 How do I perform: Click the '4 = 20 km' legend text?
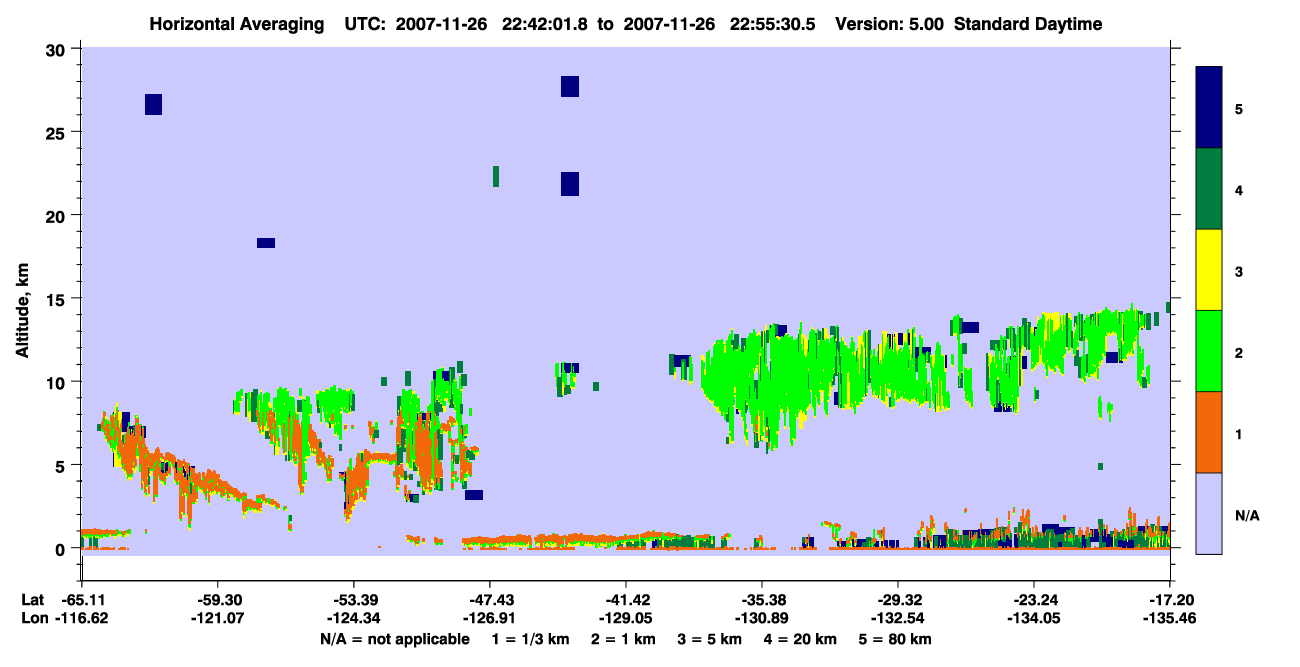pos(800,639)
